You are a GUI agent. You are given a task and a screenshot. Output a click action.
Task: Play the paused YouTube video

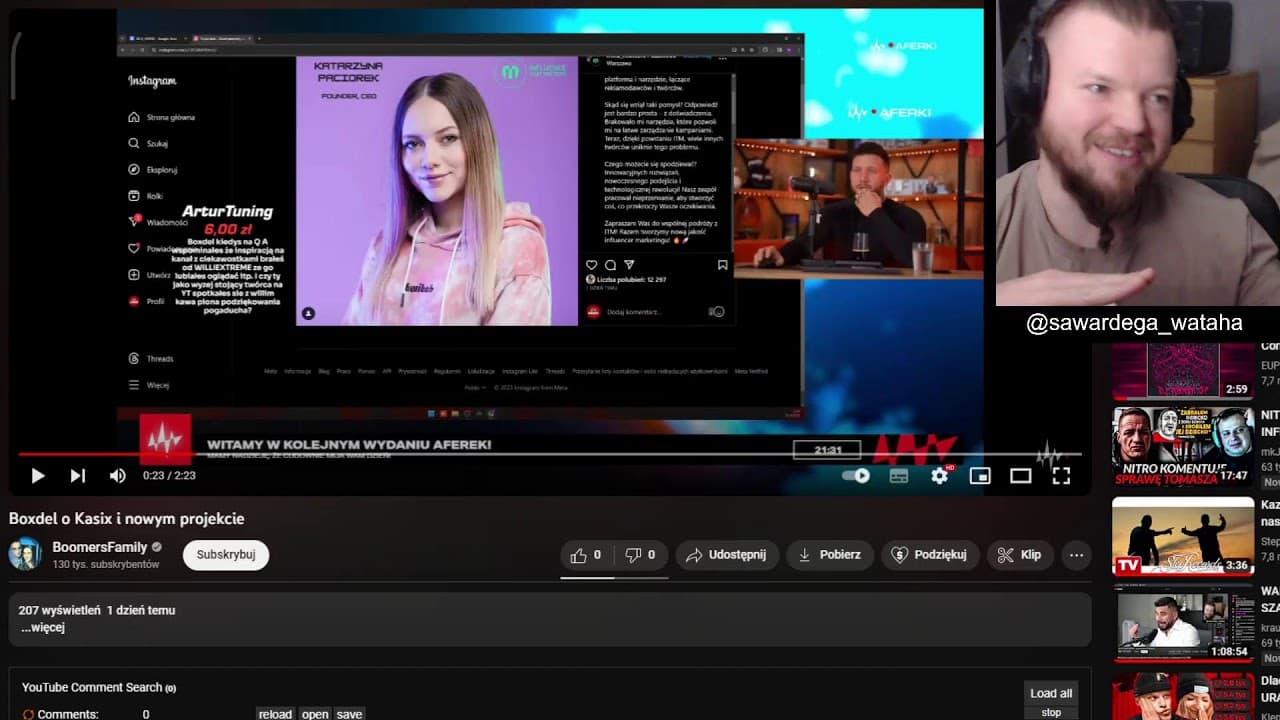(38, 476)
